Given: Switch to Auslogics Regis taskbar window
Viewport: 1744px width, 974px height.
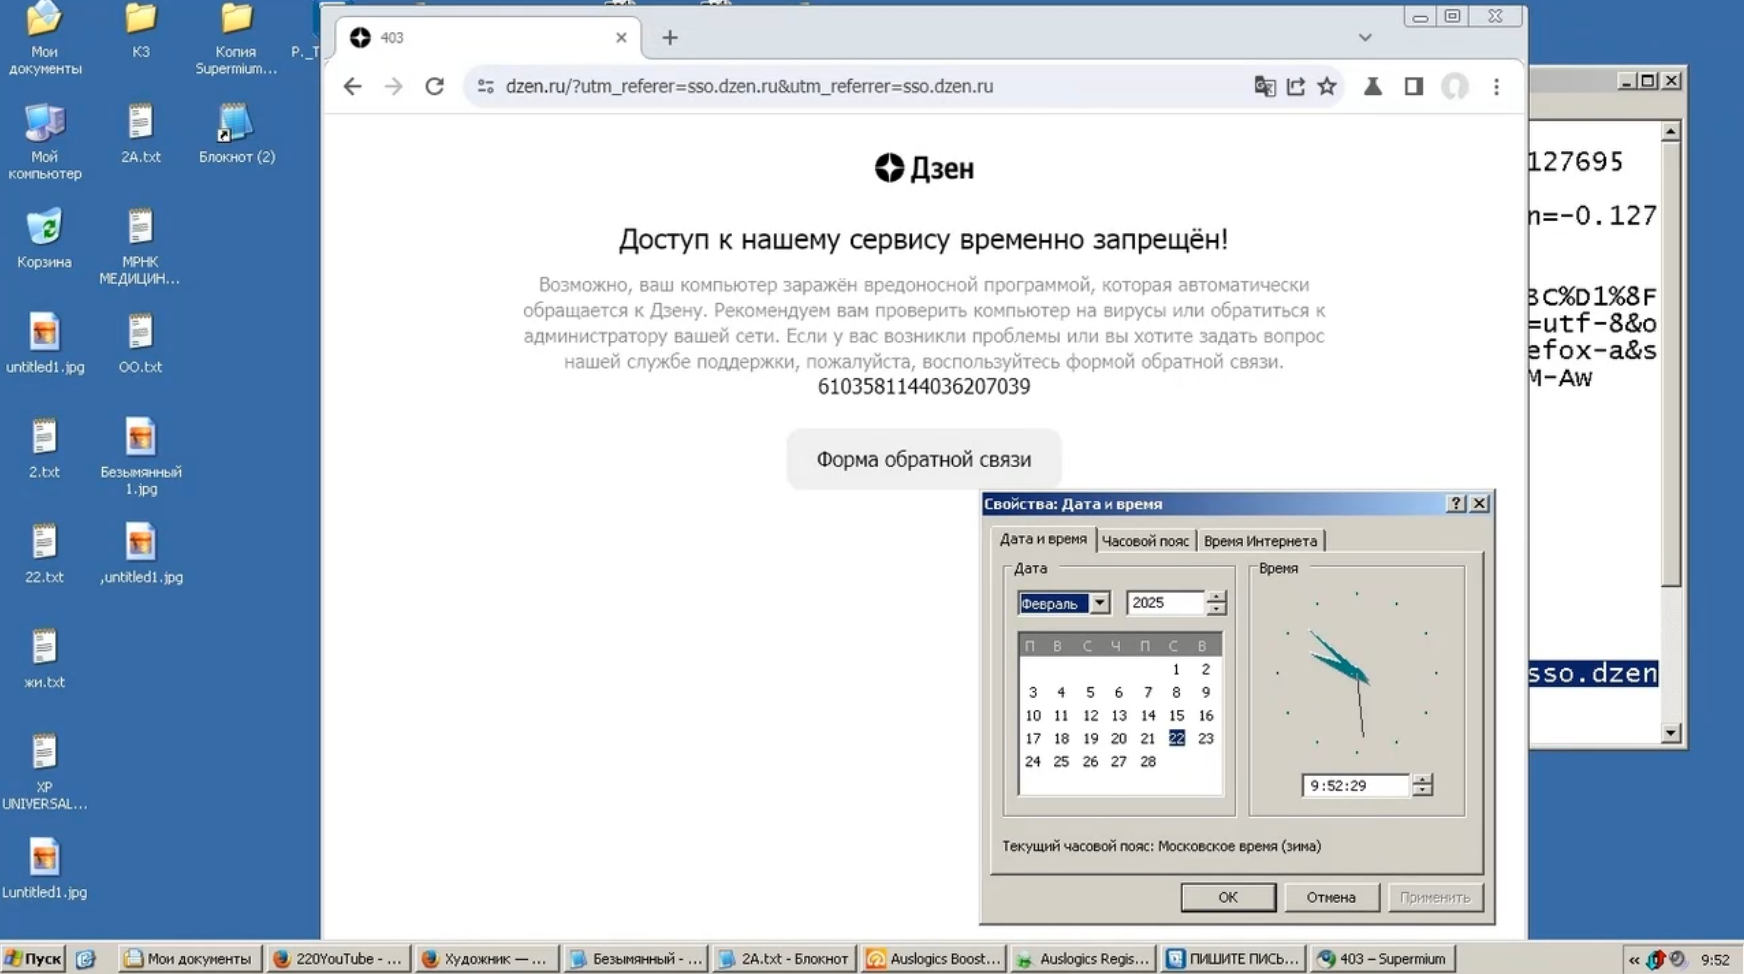Looking at the screenshot, I should (x=1082, y=958).
